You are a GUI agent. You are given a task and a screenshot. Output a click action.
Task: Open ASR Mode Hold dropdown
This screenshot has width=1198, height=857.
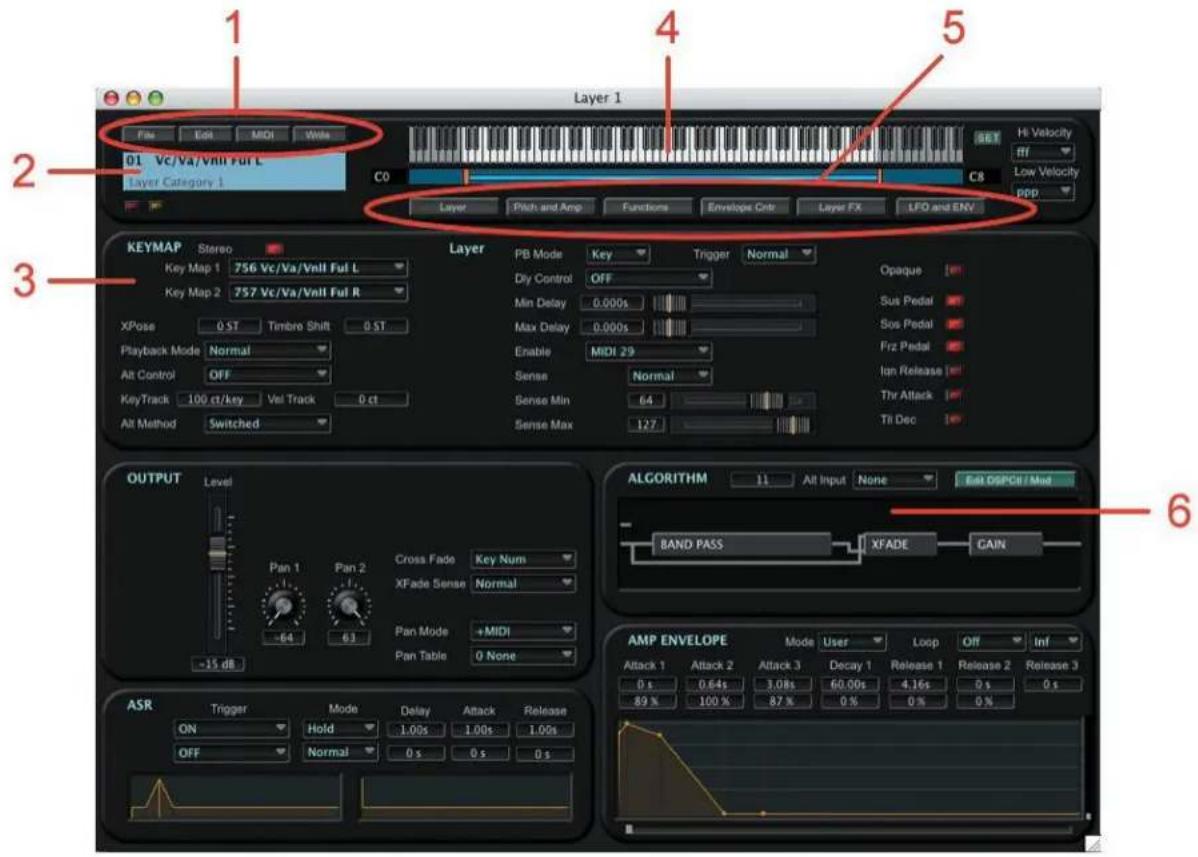[341, 729]
